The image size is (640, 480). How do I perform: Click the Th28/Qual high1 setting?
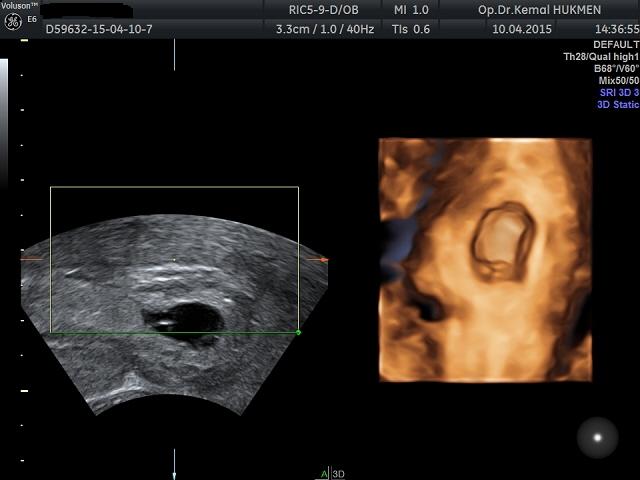[601, 57]
